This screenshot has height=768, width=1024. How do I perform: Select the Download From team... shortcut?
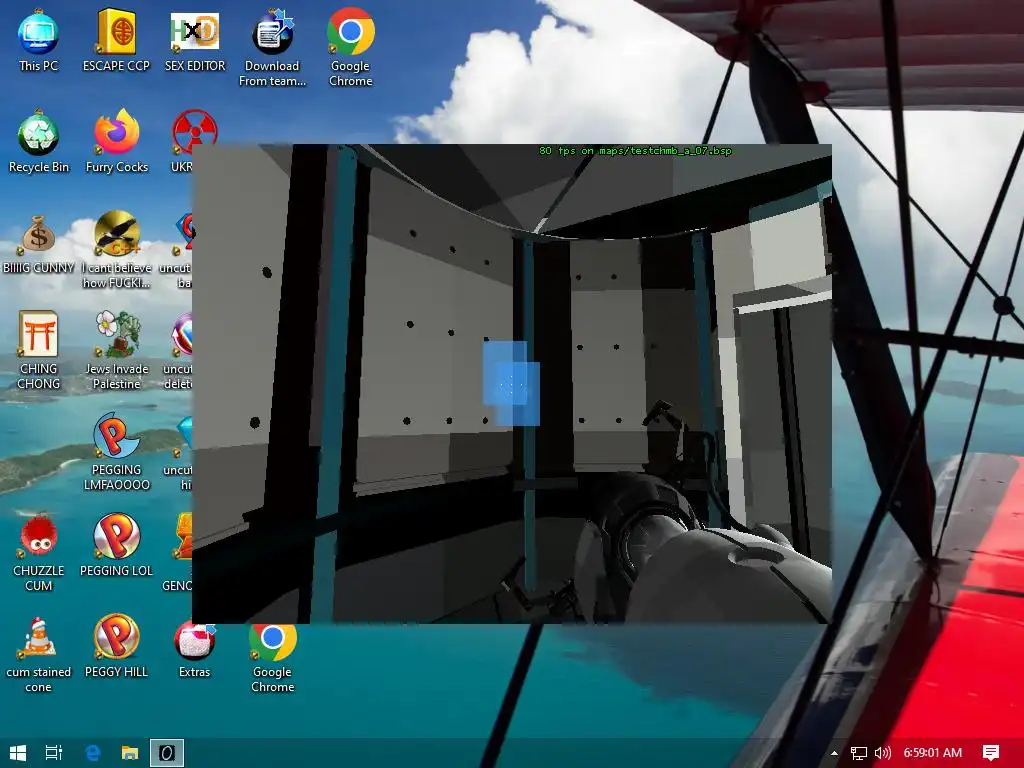pyautogui.click(x=272, y=48)
